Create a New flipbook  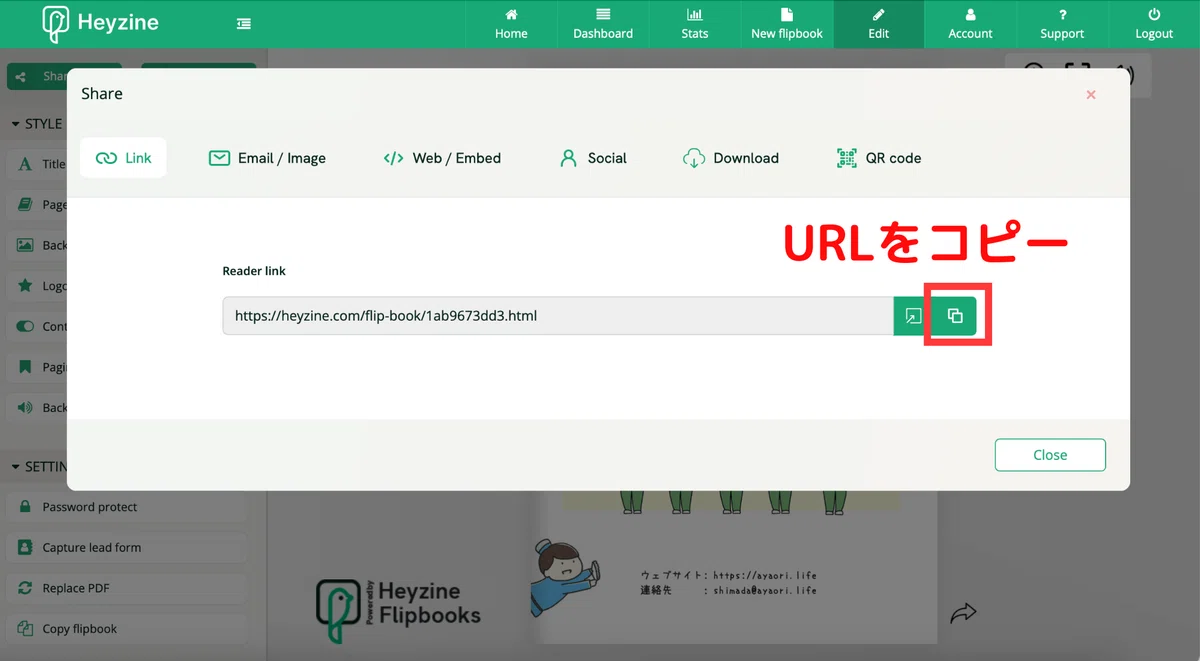pos(787,24)
